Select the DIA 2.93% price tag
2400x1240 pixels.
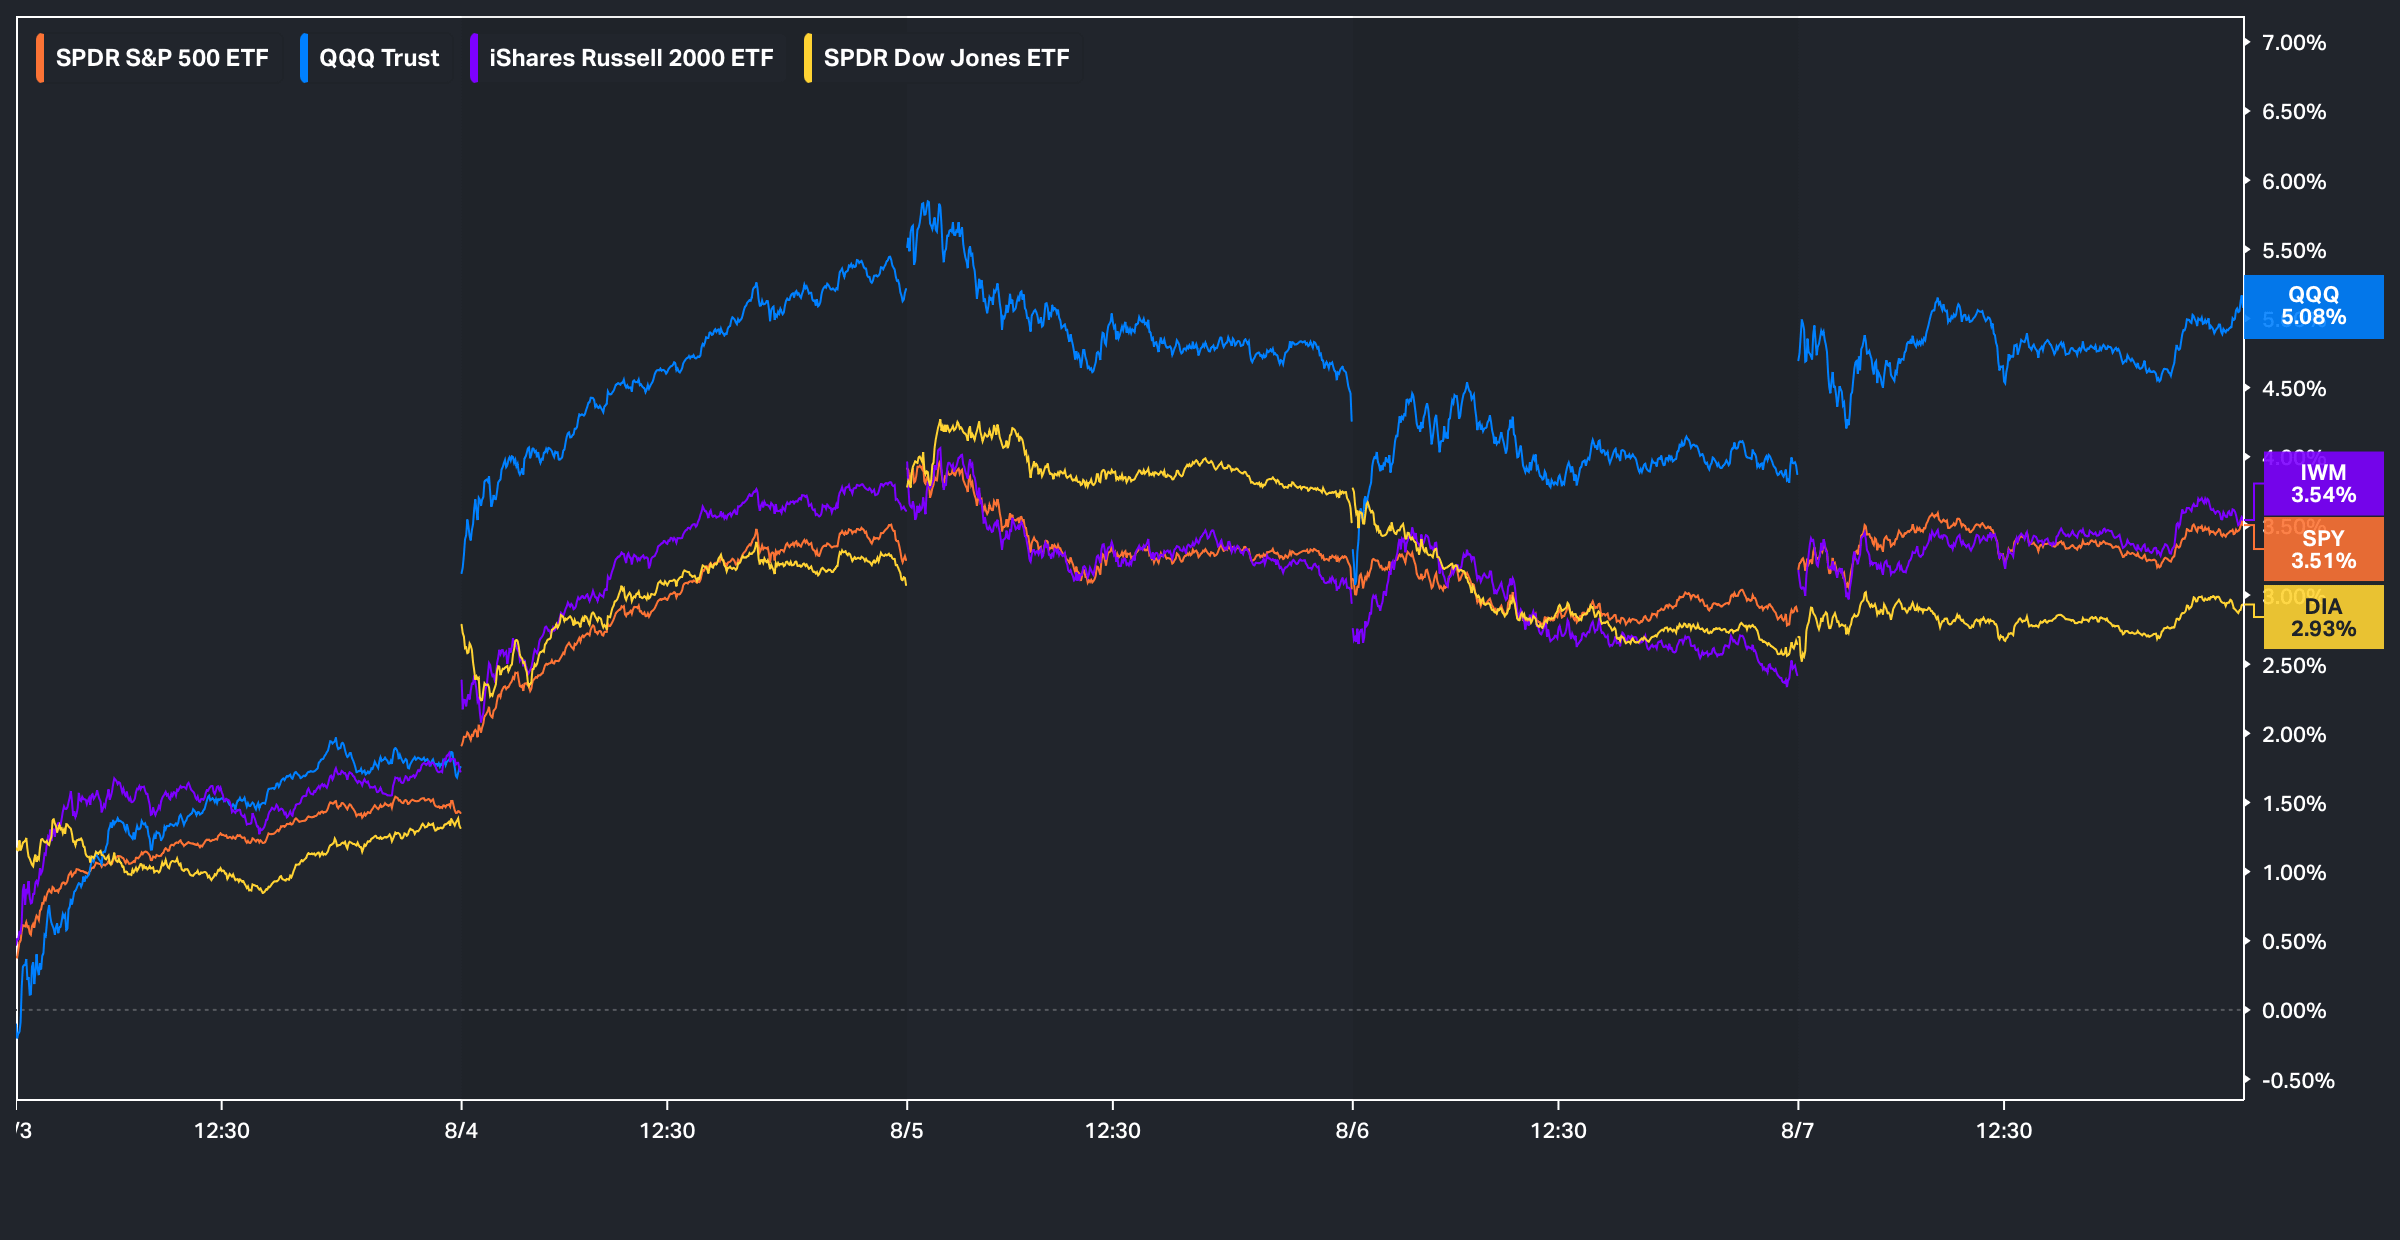2323,617
